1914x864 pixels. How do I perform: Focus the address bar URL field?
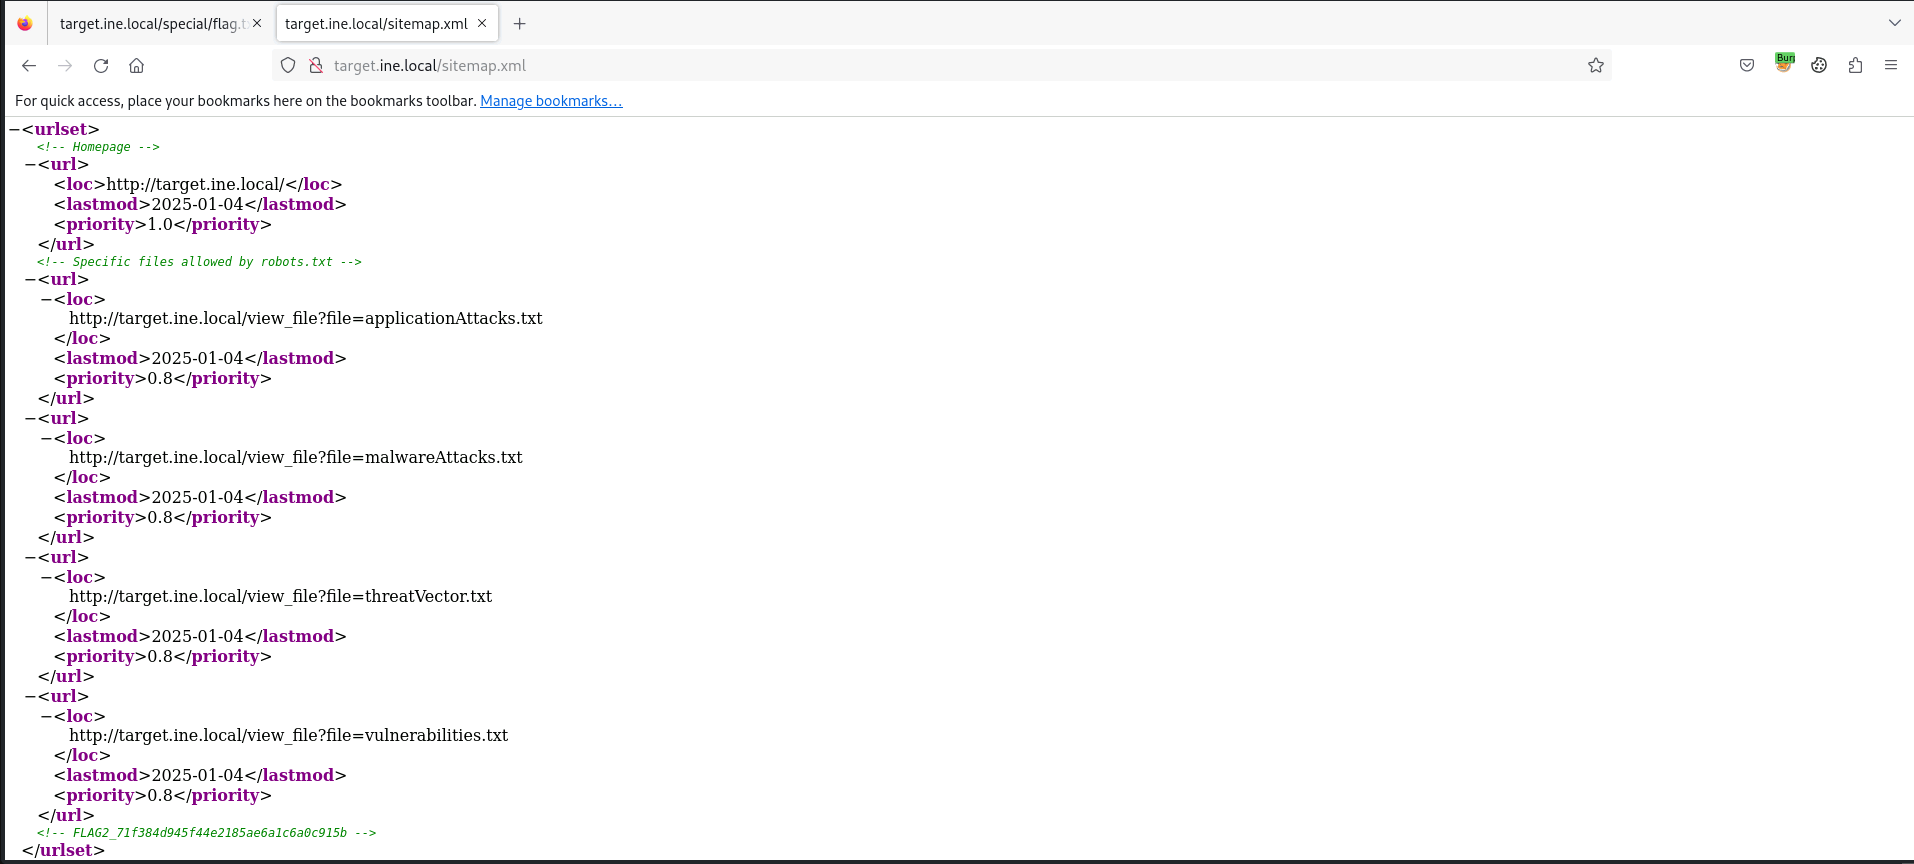[x=940, y=65]
